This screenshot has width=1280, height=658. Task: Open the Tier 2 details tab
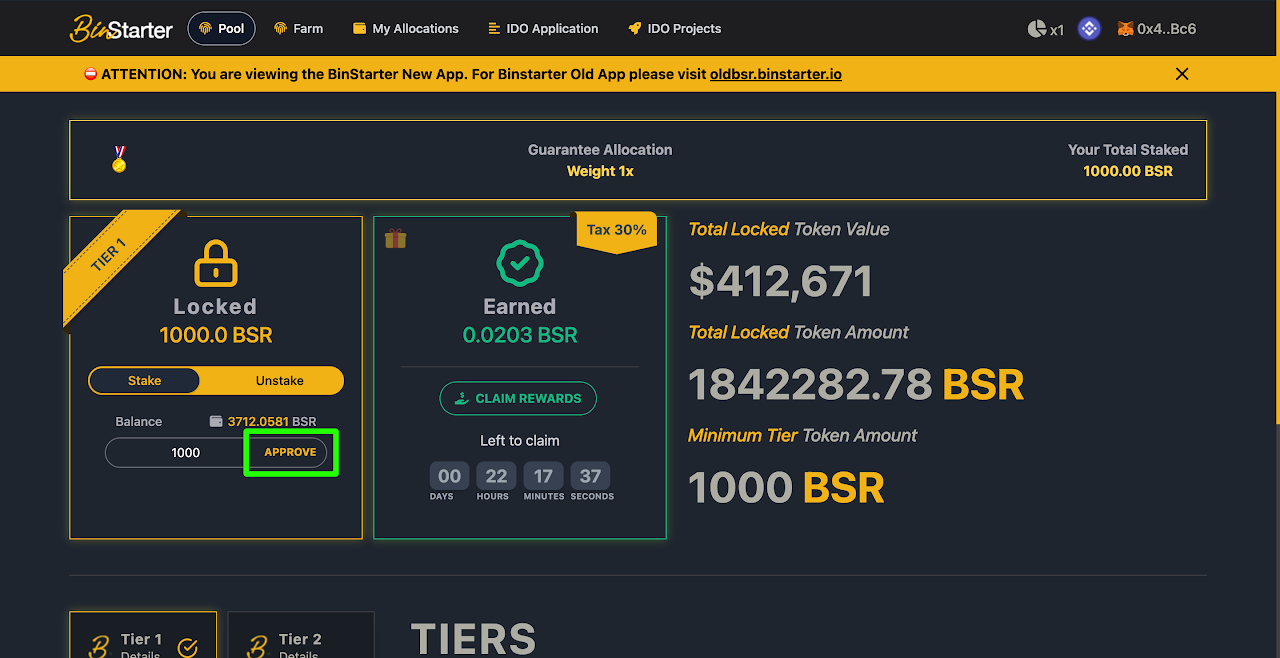pos(301,635)
